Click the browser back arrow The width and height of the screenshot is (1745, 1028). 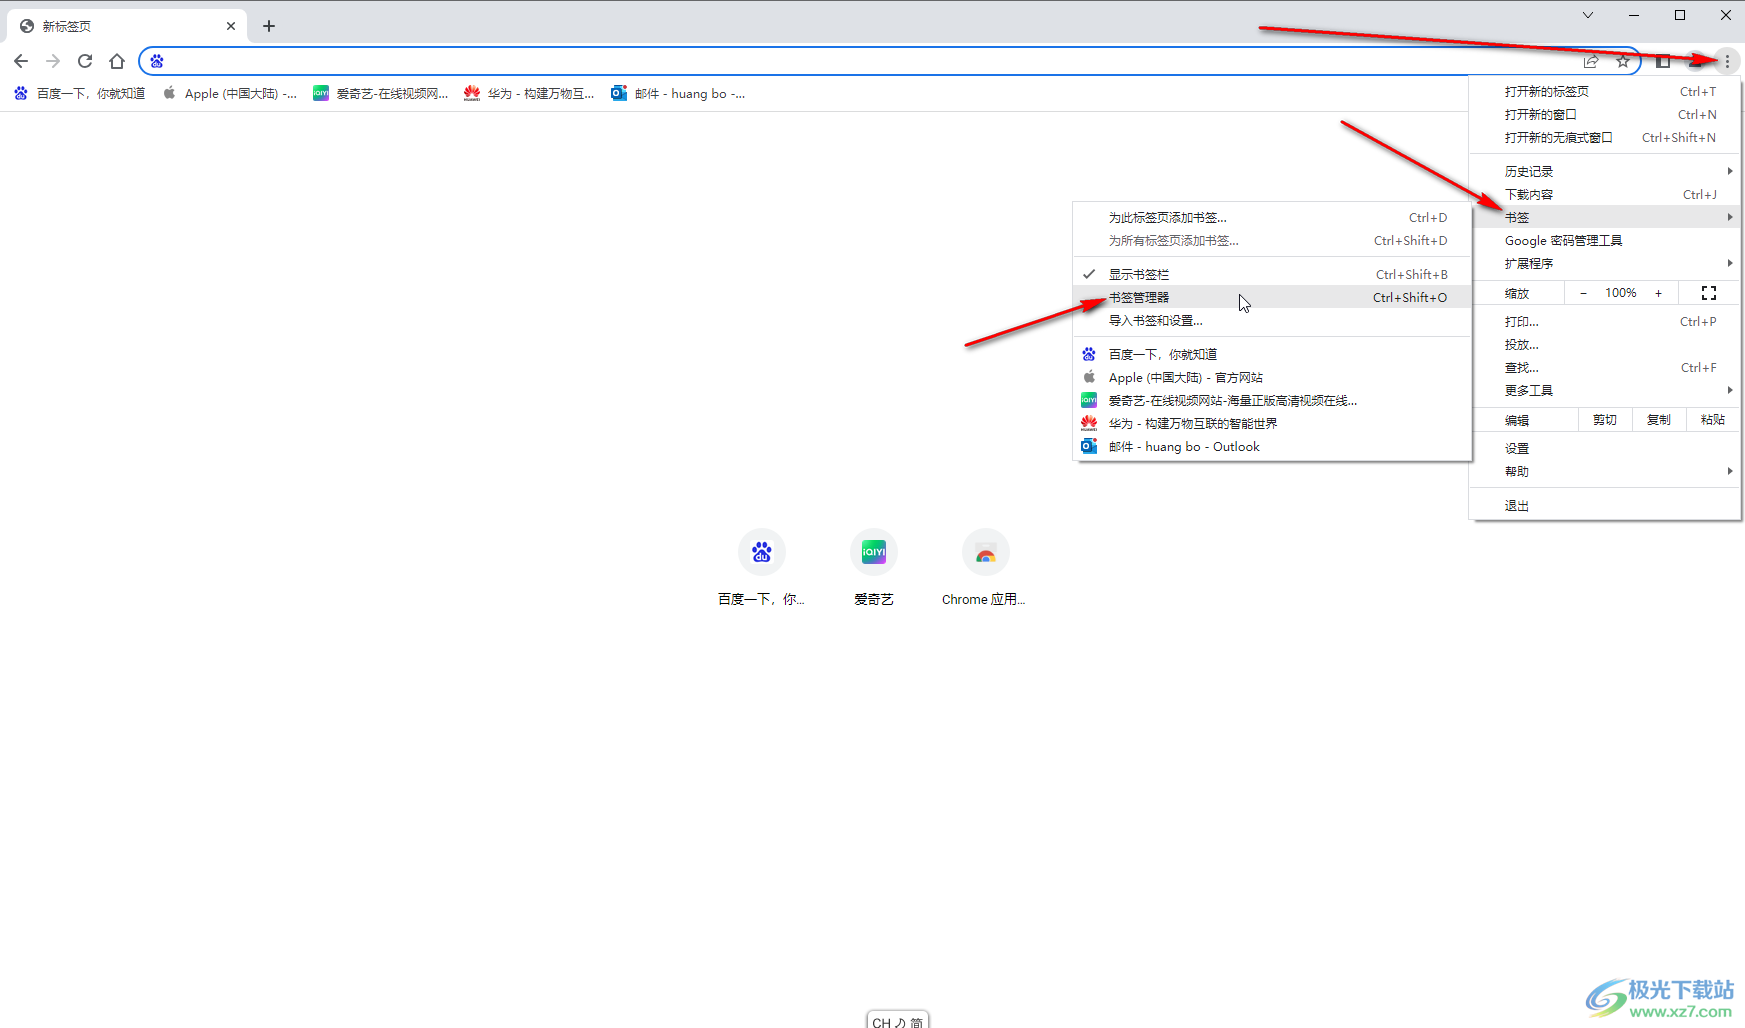coord(21,61)
